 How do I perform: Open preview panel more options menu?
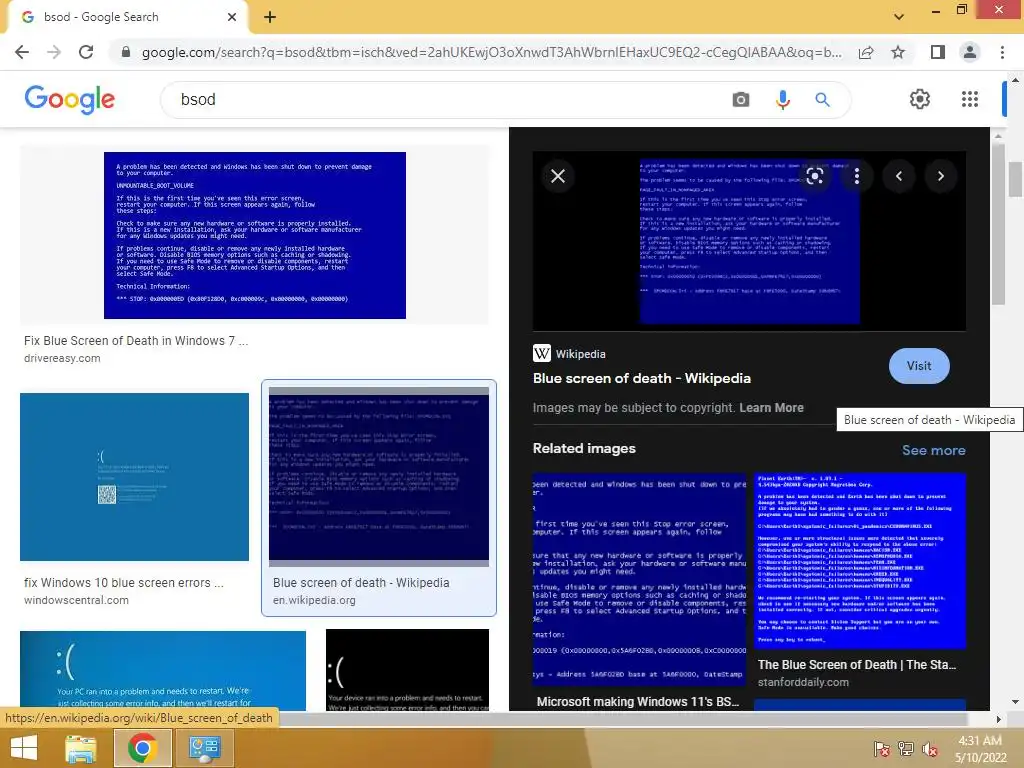(x=857, y=176)
